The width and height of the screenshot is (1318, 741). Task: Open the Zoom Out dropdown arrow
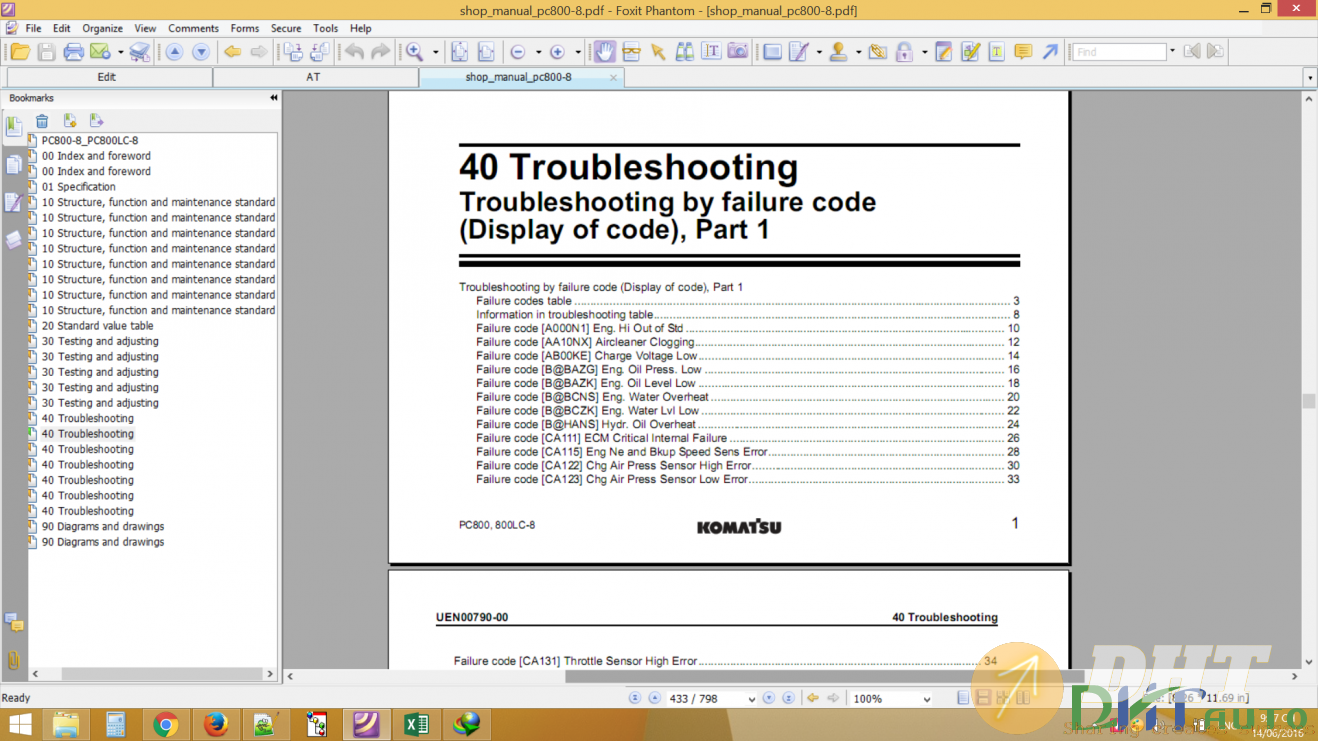pyautogui.click(x=538, y=53)
